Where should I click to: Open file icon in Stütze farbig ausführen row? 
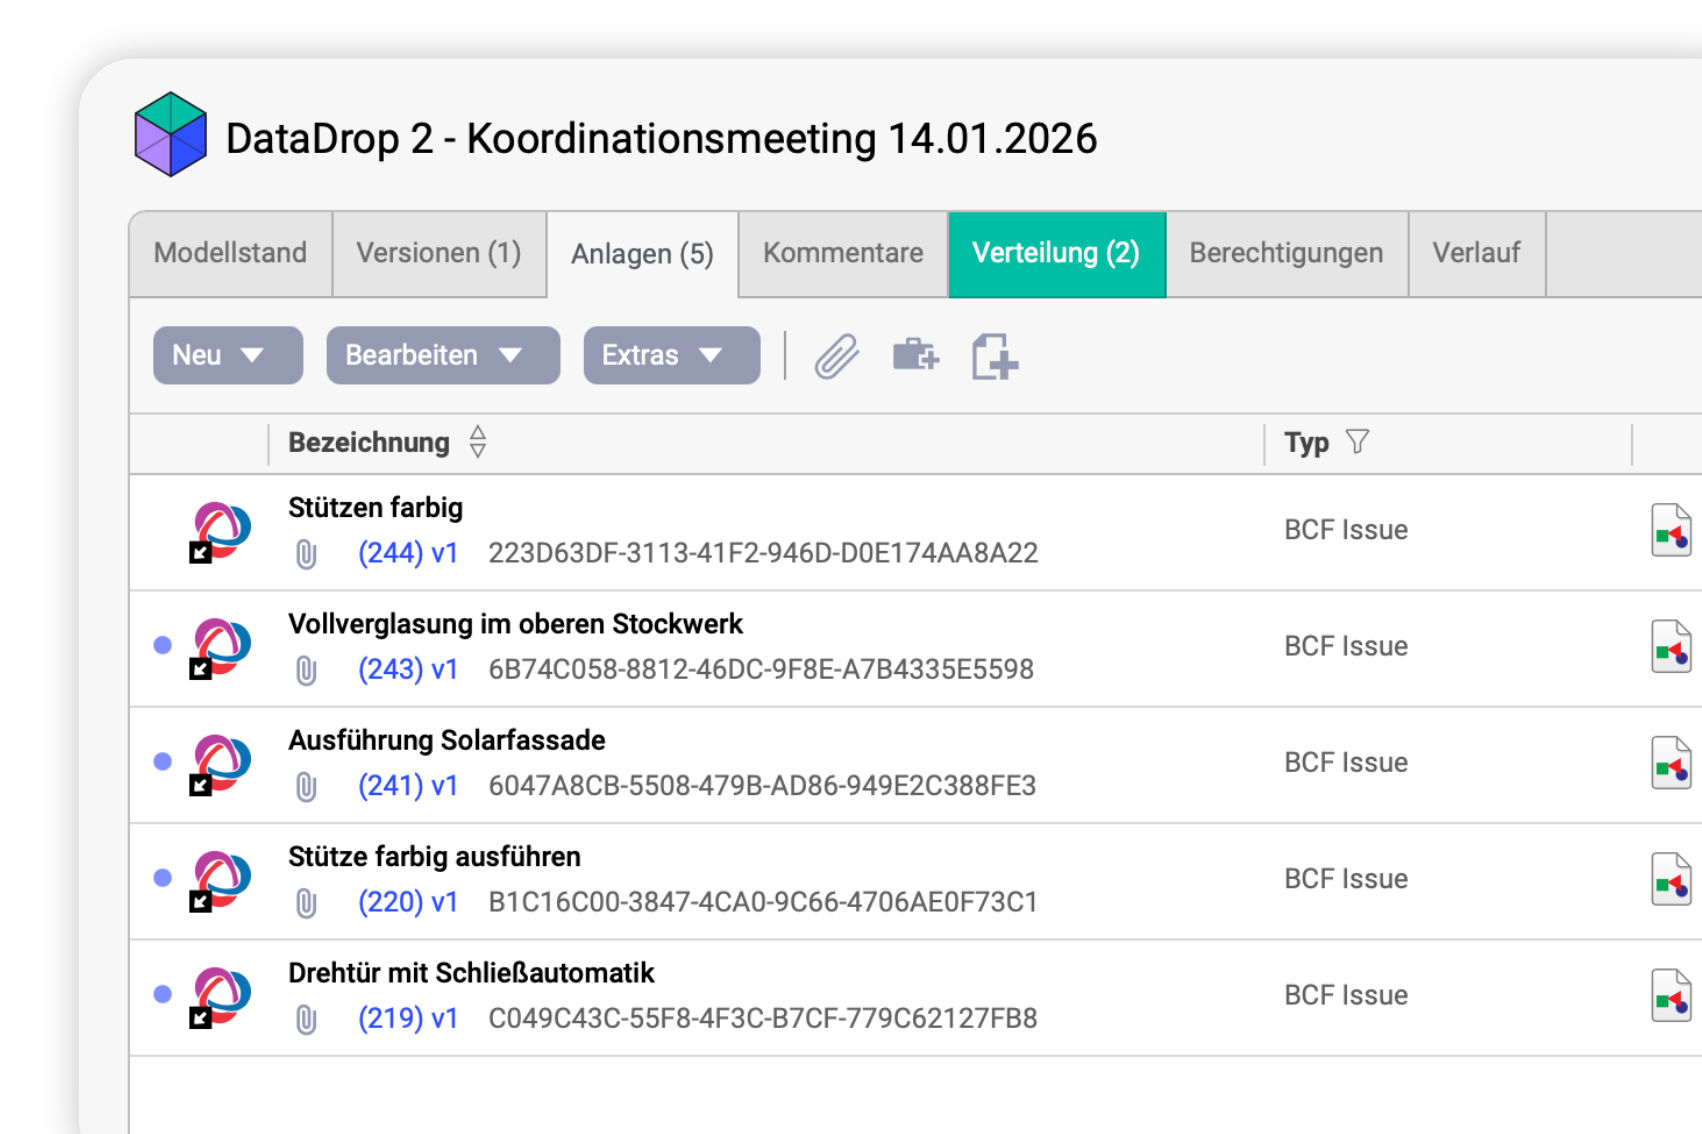(x=1671, y=879)
